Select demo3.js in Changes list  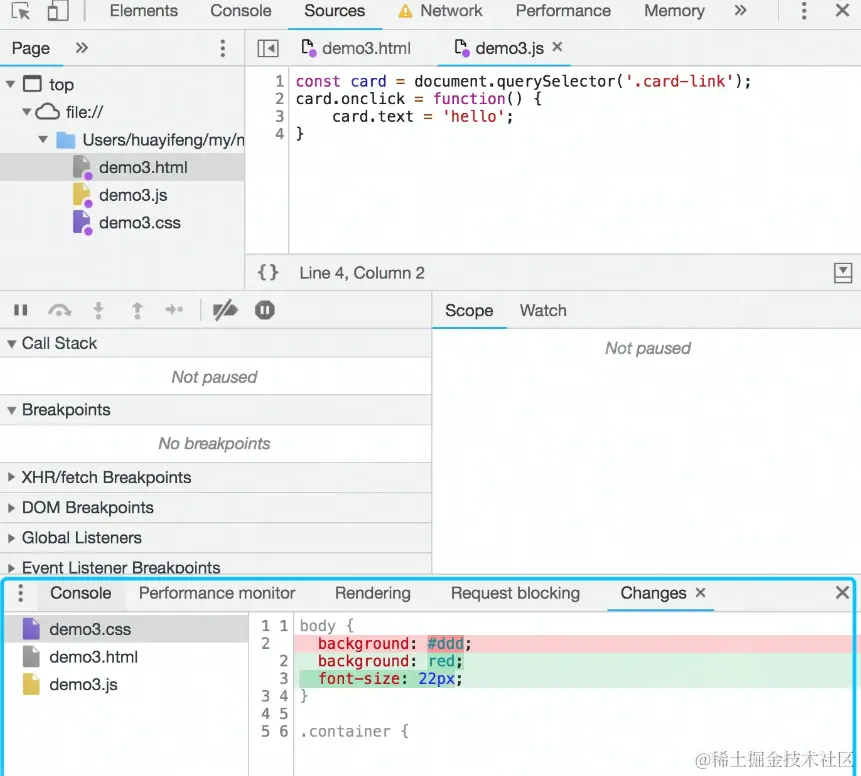tap(126, 685)
